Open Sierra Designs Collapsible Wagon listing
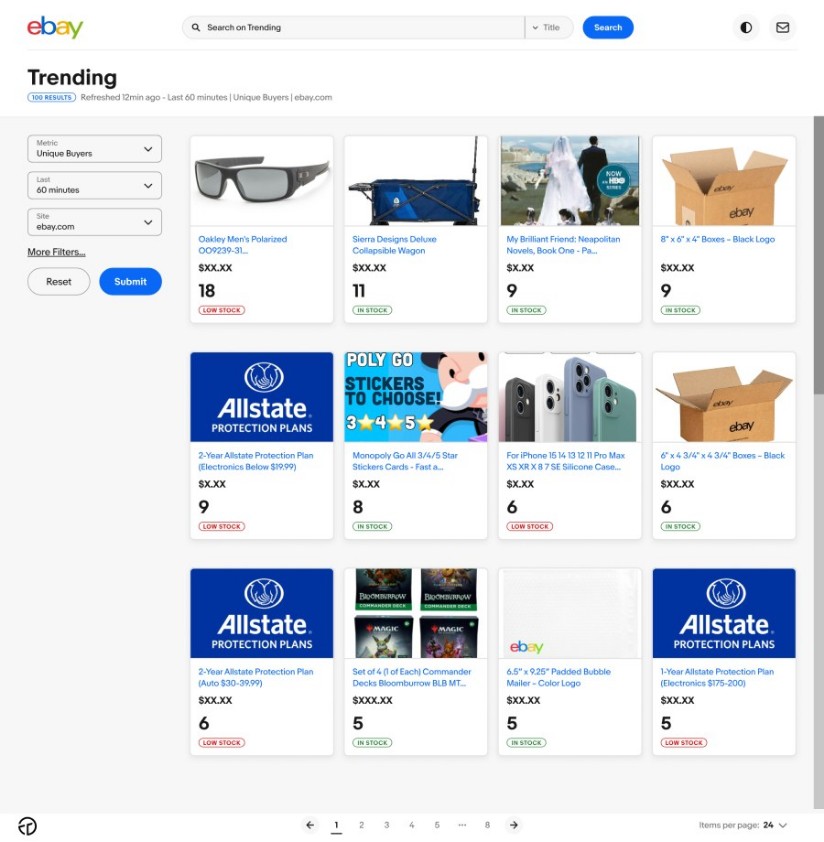 tap(394, 245)
